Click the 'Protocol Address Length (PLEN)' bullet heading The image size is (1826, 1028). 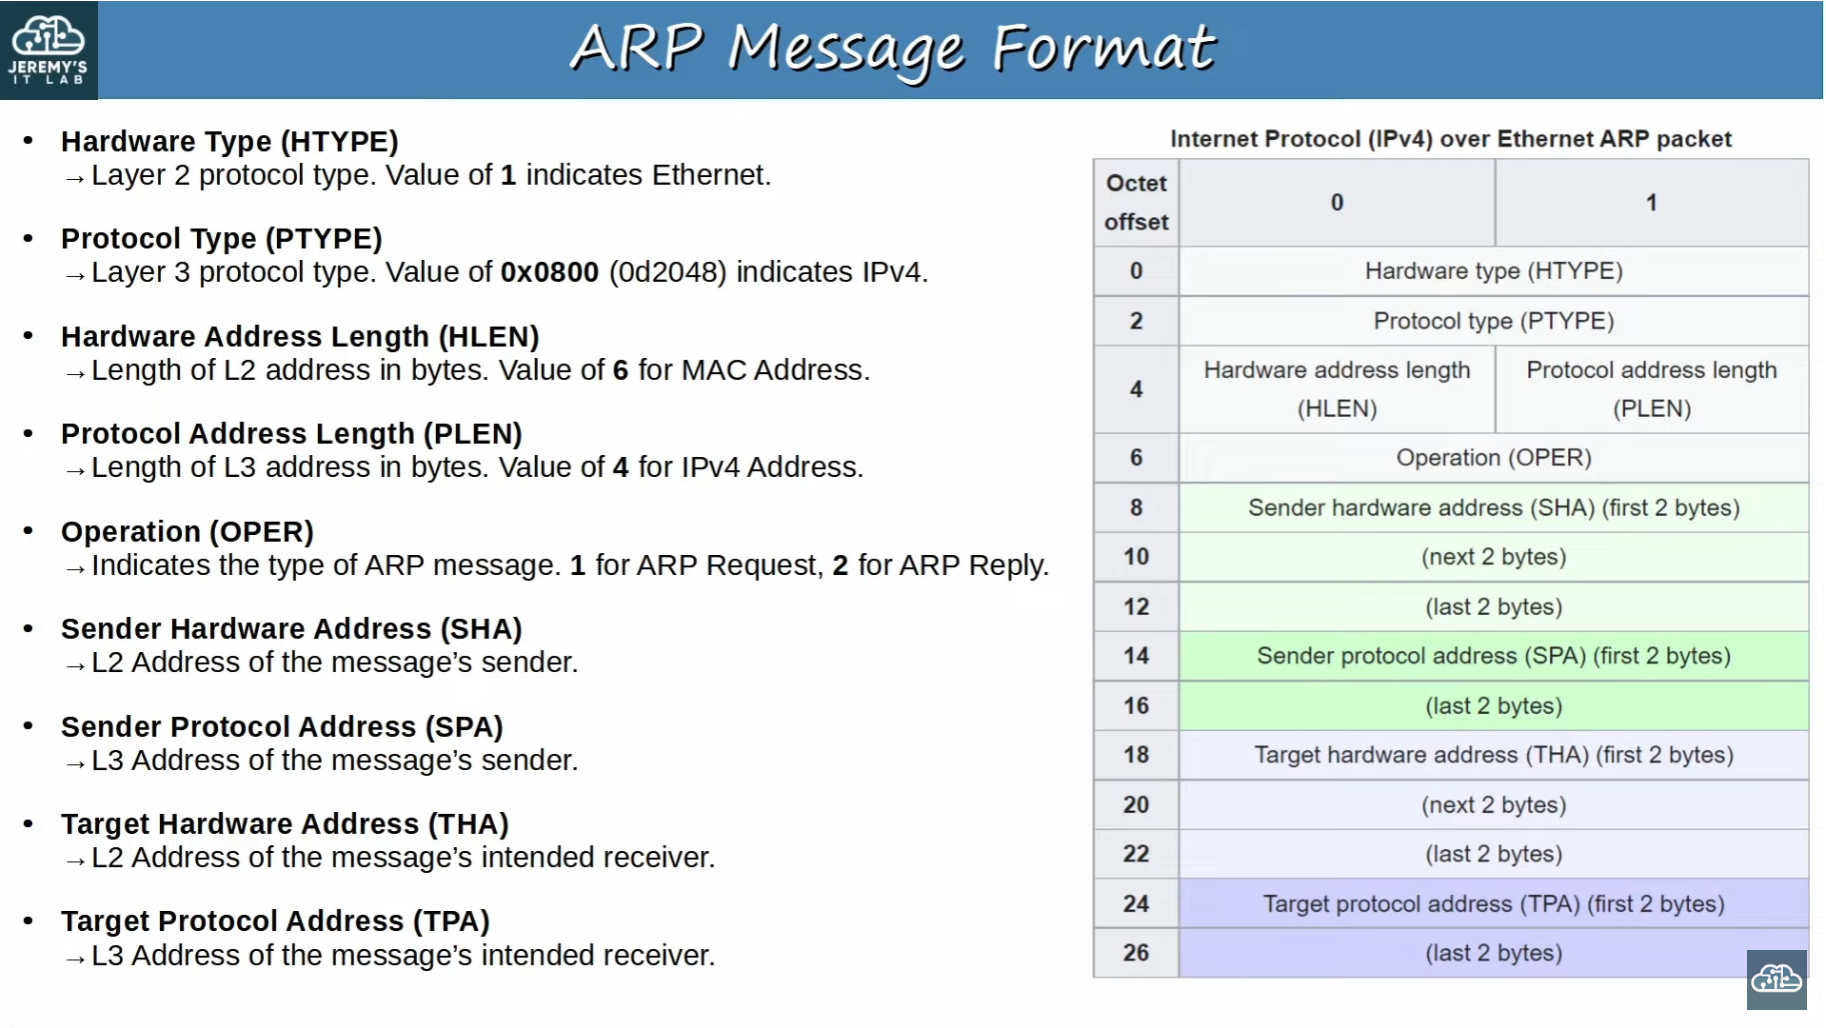pos(292,433)
